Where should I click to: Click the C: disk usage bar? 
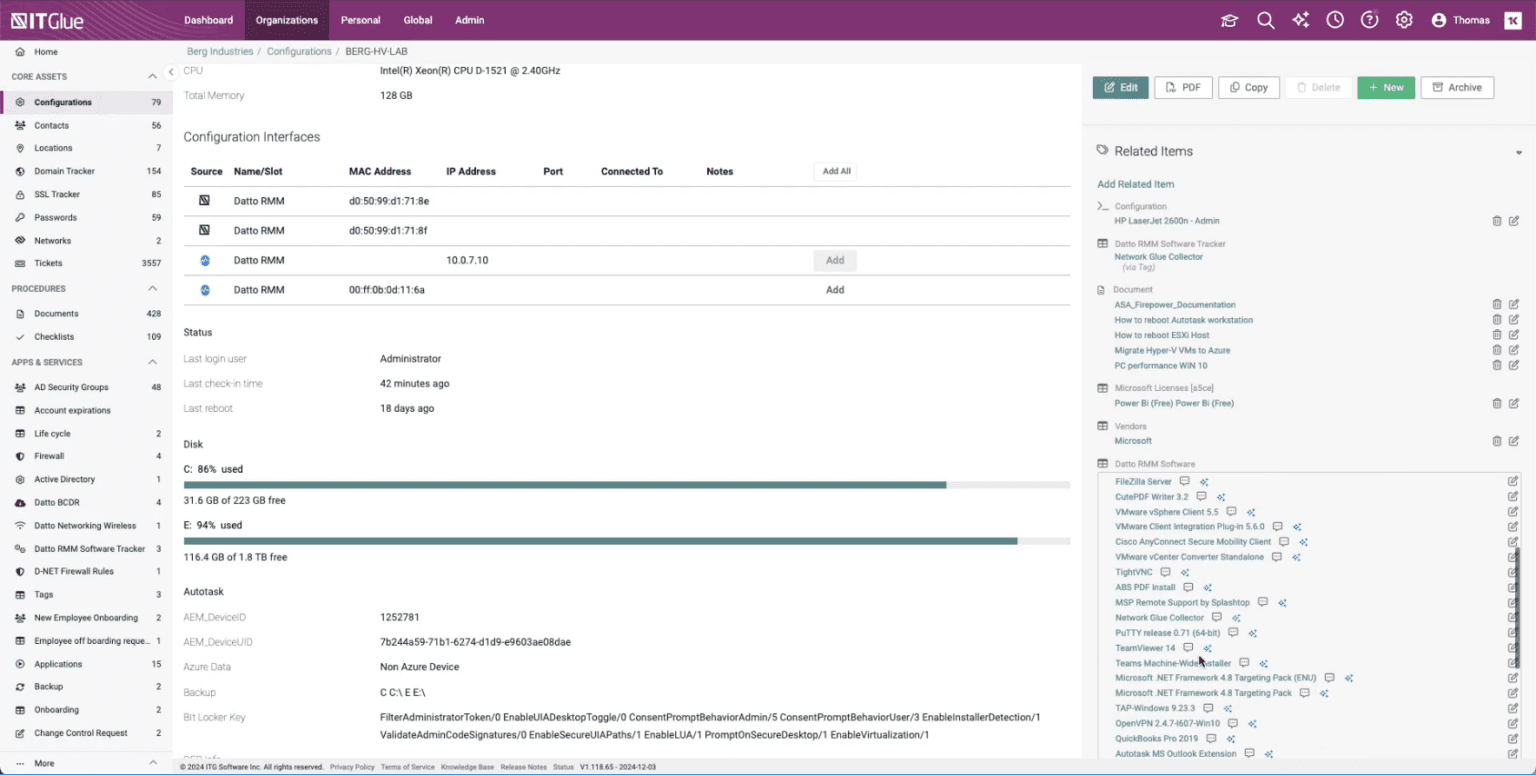pyautogui.click(x=627, y=485)
